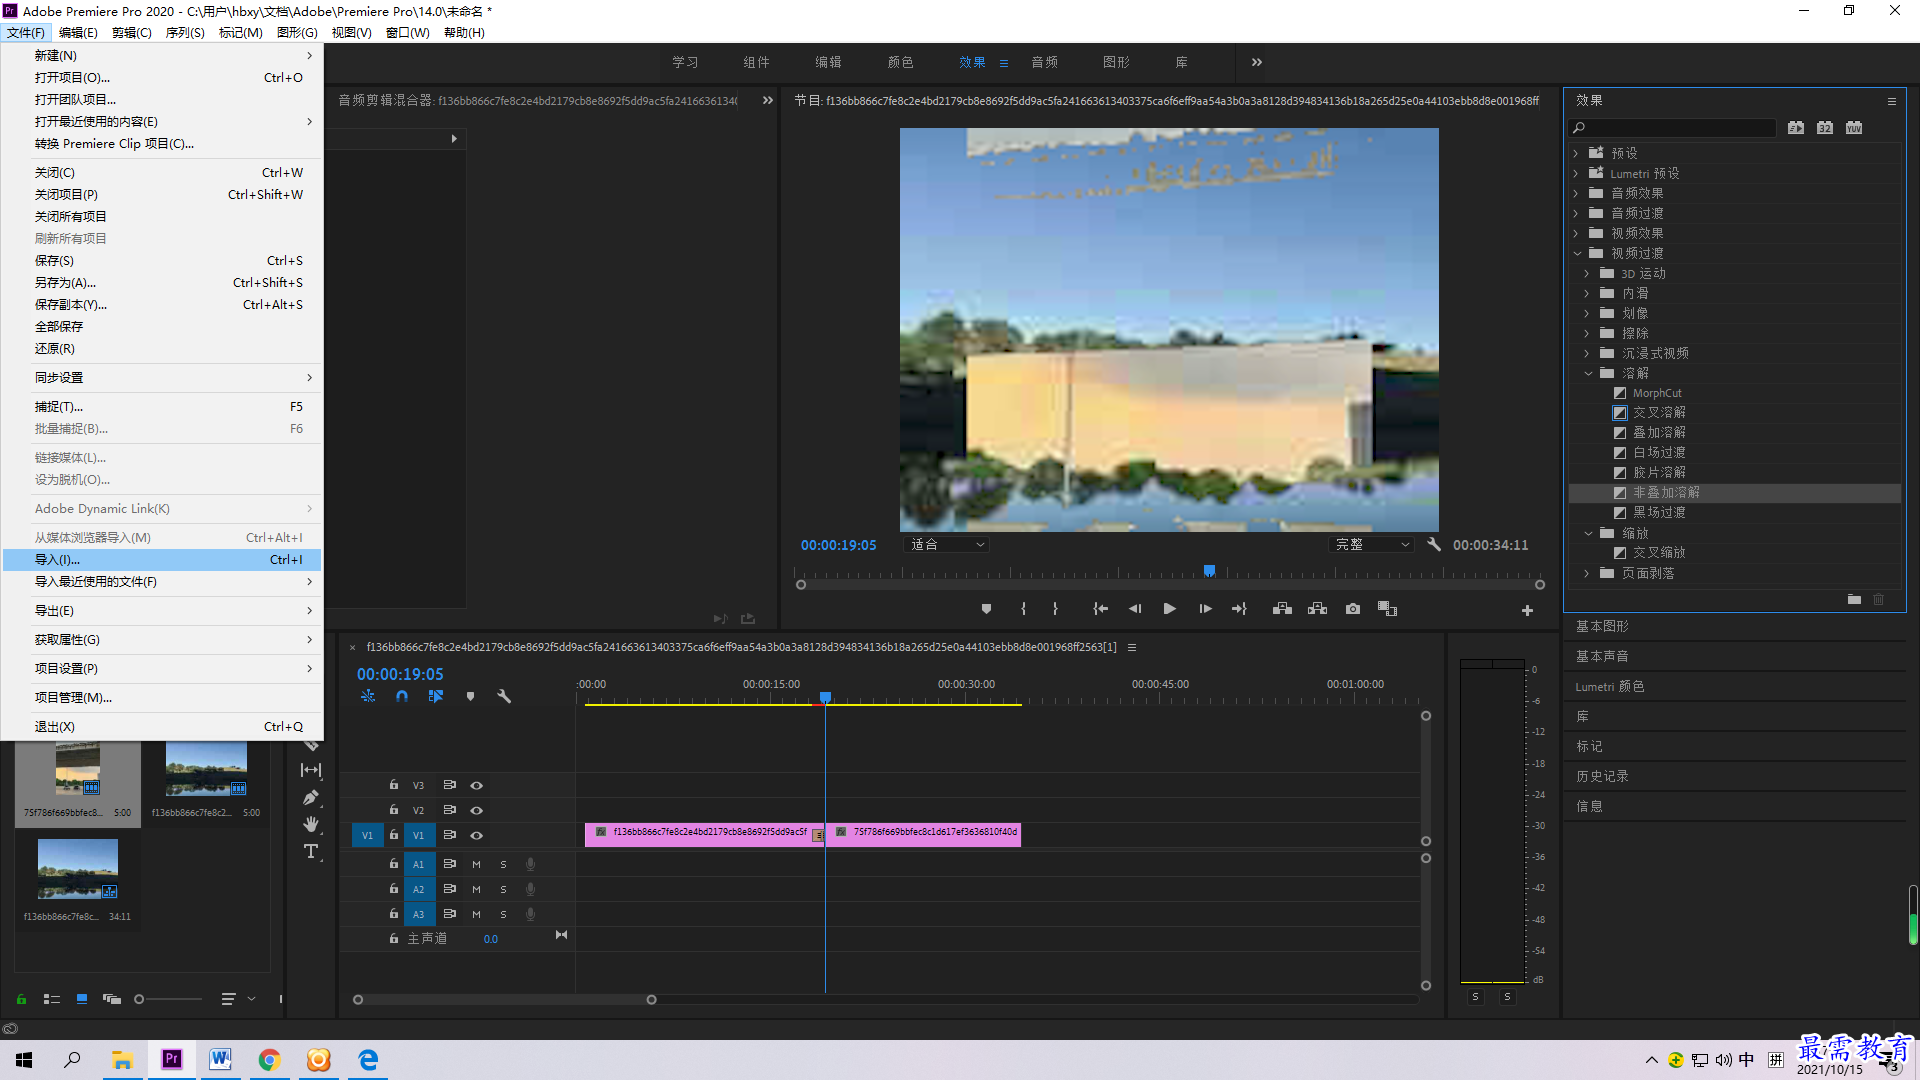
Task: Select 黑场过渡 transition effect
Action: [1659, 513]
